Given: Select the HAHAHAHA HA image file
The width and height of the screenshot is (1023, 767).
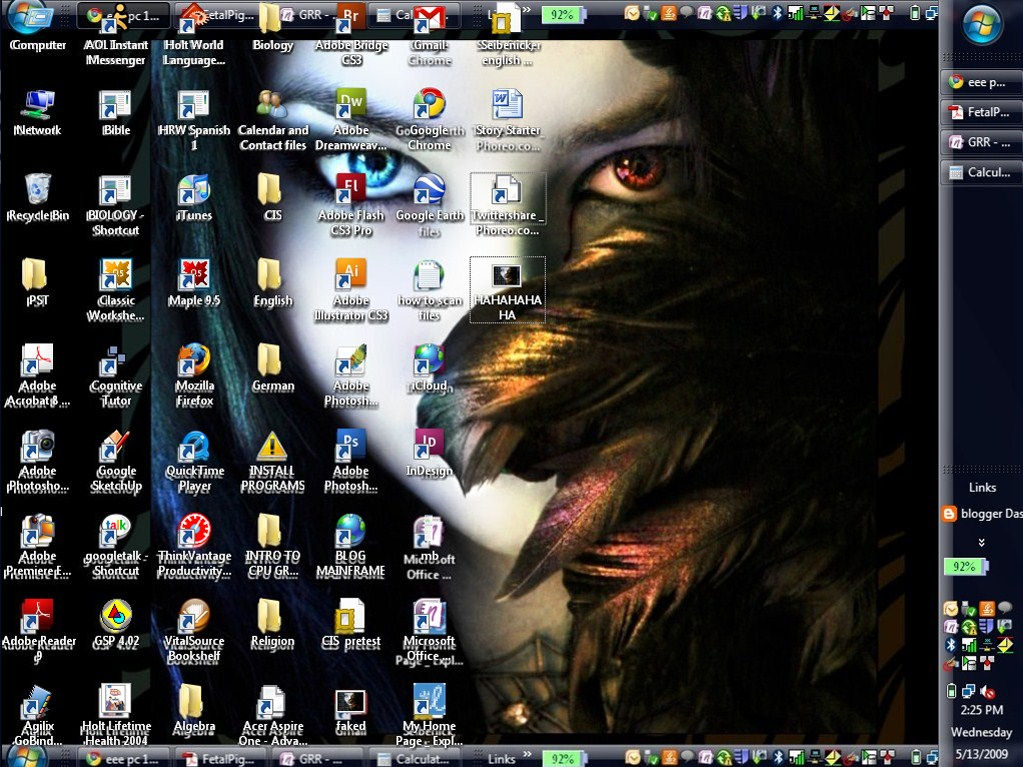Looking at the screenshot, I should click(x=507, y=290).
